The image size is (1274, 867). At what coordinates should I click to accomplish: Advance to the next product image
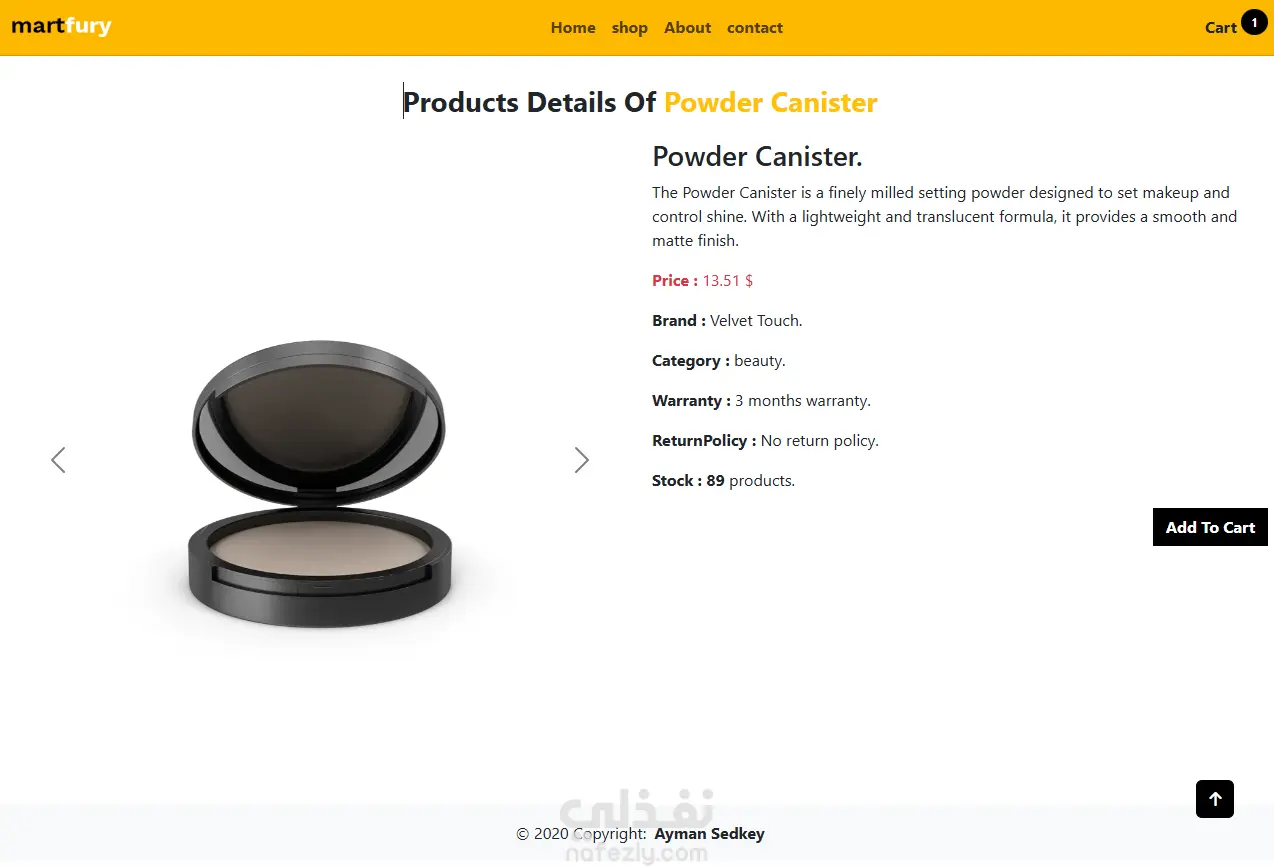582,460
